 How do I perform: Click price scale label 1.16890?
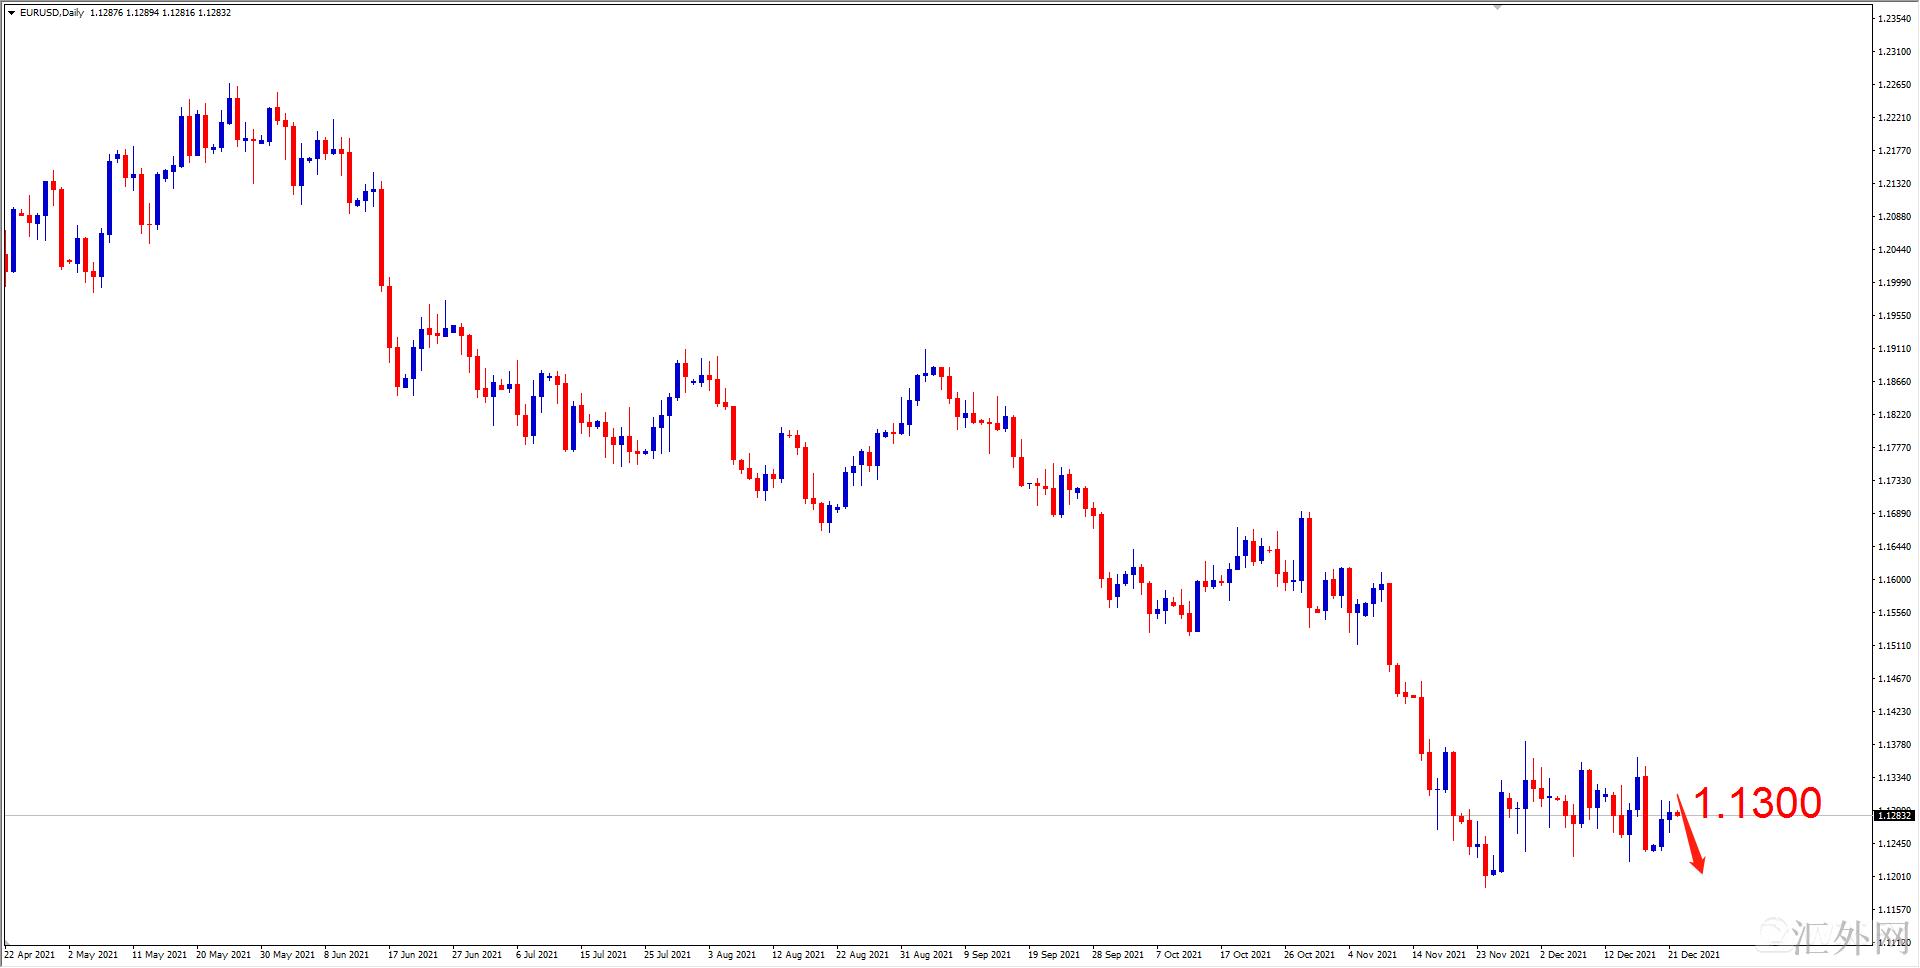pos(1894,514)
